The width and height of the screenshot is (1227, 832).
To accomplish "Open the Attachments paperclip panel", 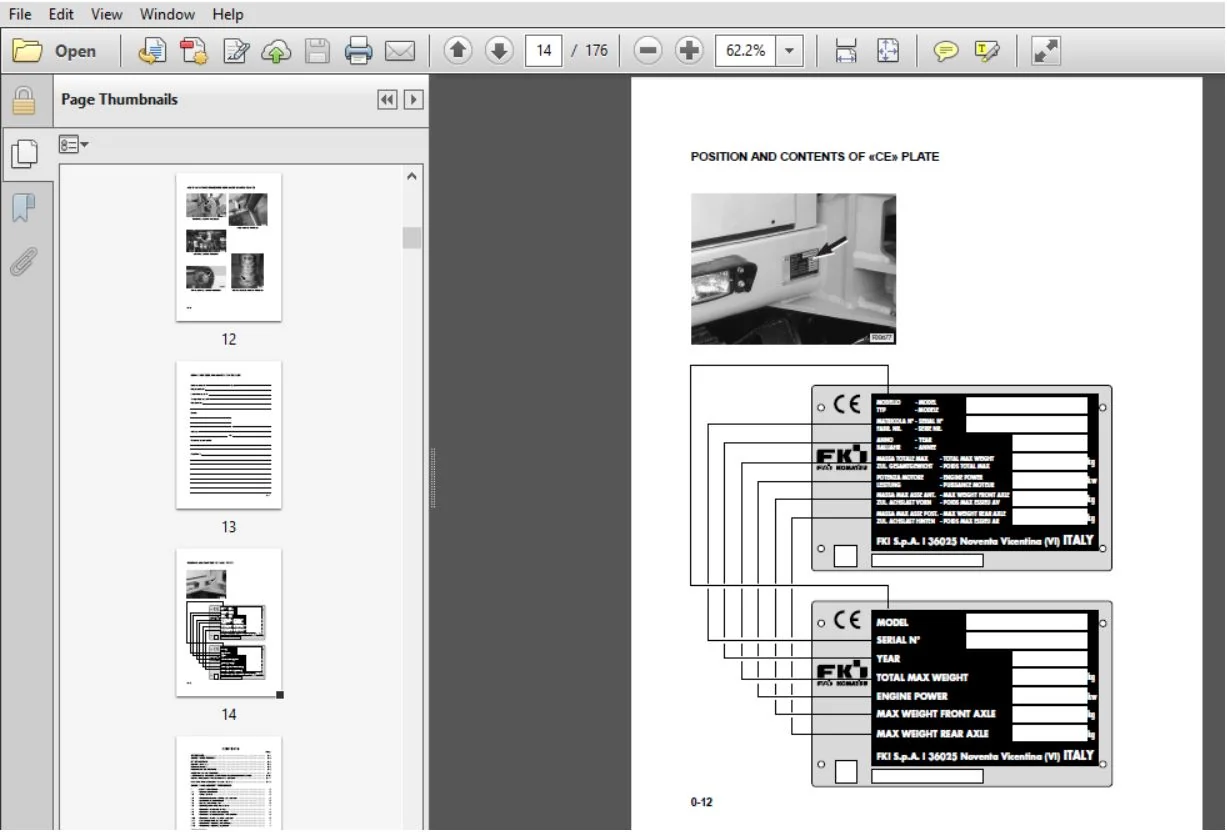I will [x=23, y=261].
